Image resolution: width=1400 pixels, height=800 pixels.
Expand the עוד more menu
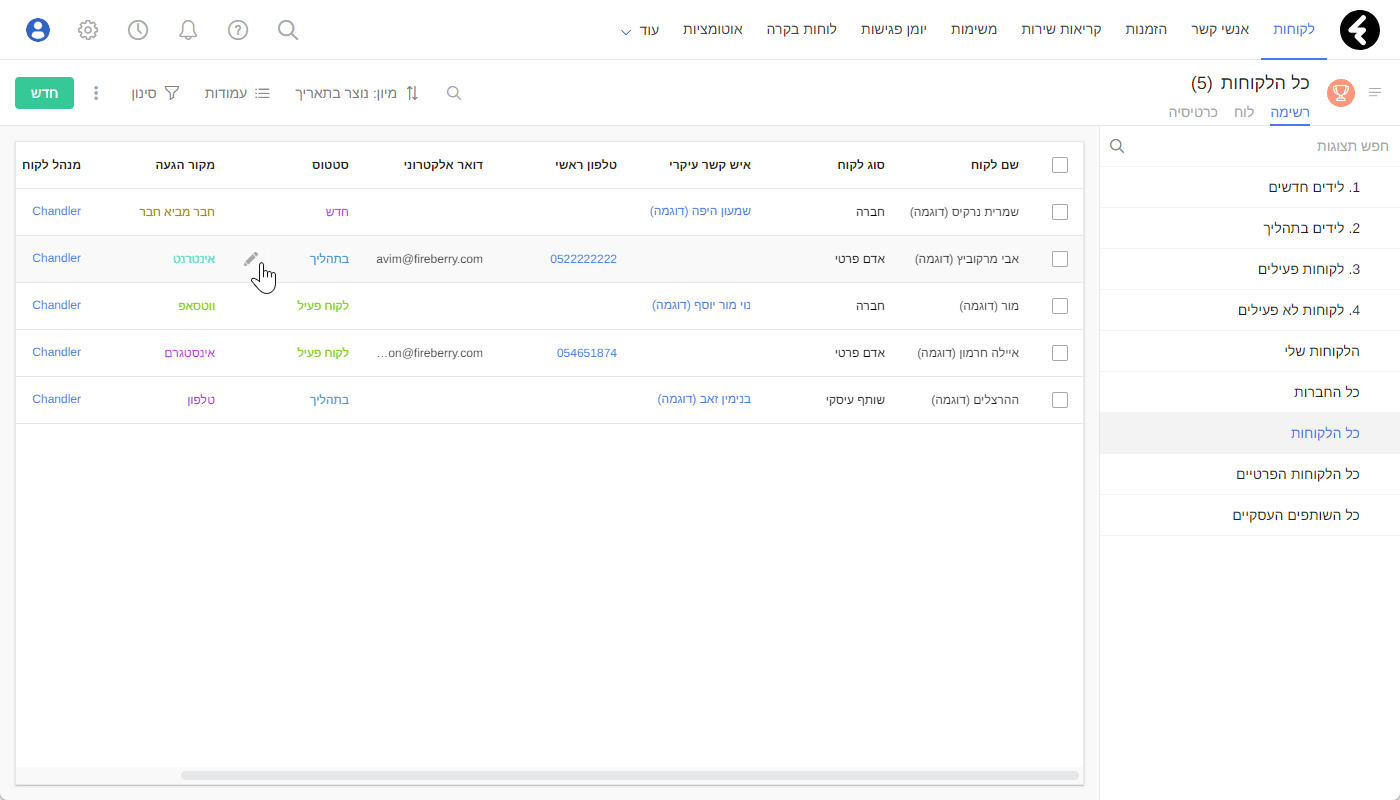(640, 30)
